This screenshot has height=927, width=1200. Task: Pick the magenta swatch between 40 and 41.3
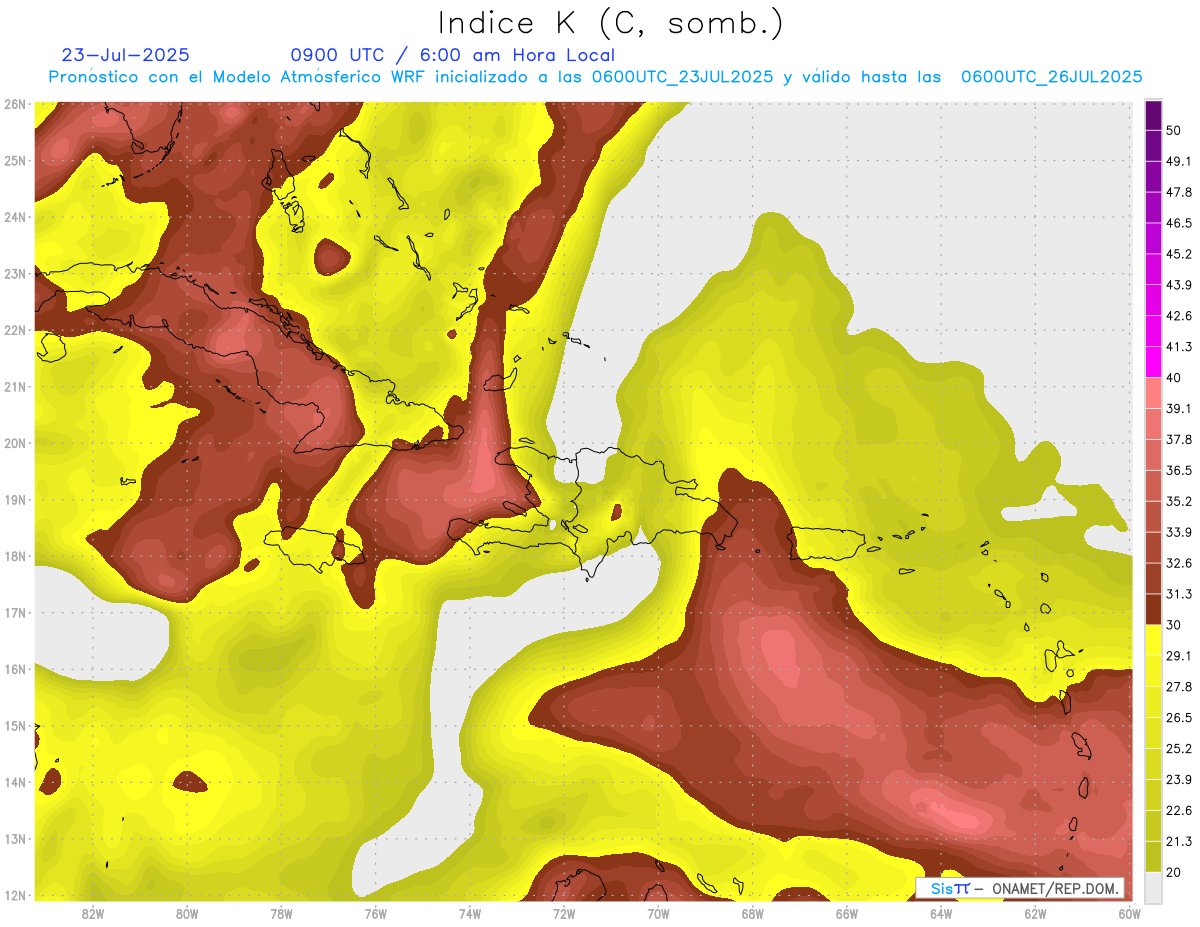point(1153,362)
